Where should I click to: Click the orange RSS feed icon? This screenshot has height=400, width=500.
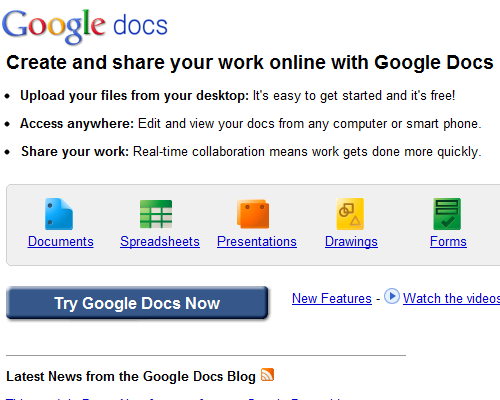[267, 375]
